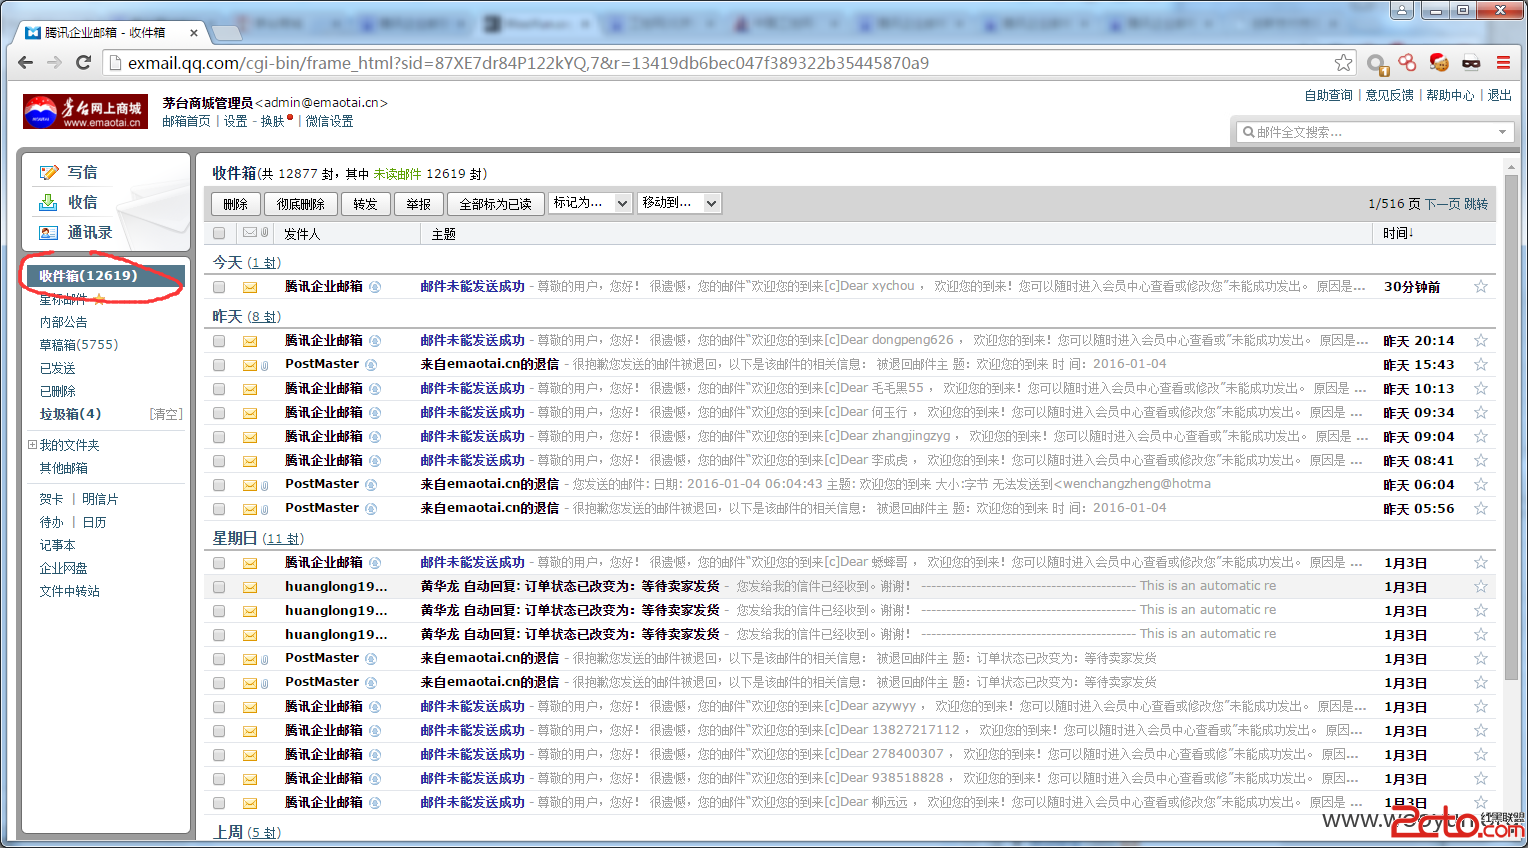This screenshot has width=1528, height=848.
Task: Check the 昨天 09:04 email checkbox
Action: 219,437
